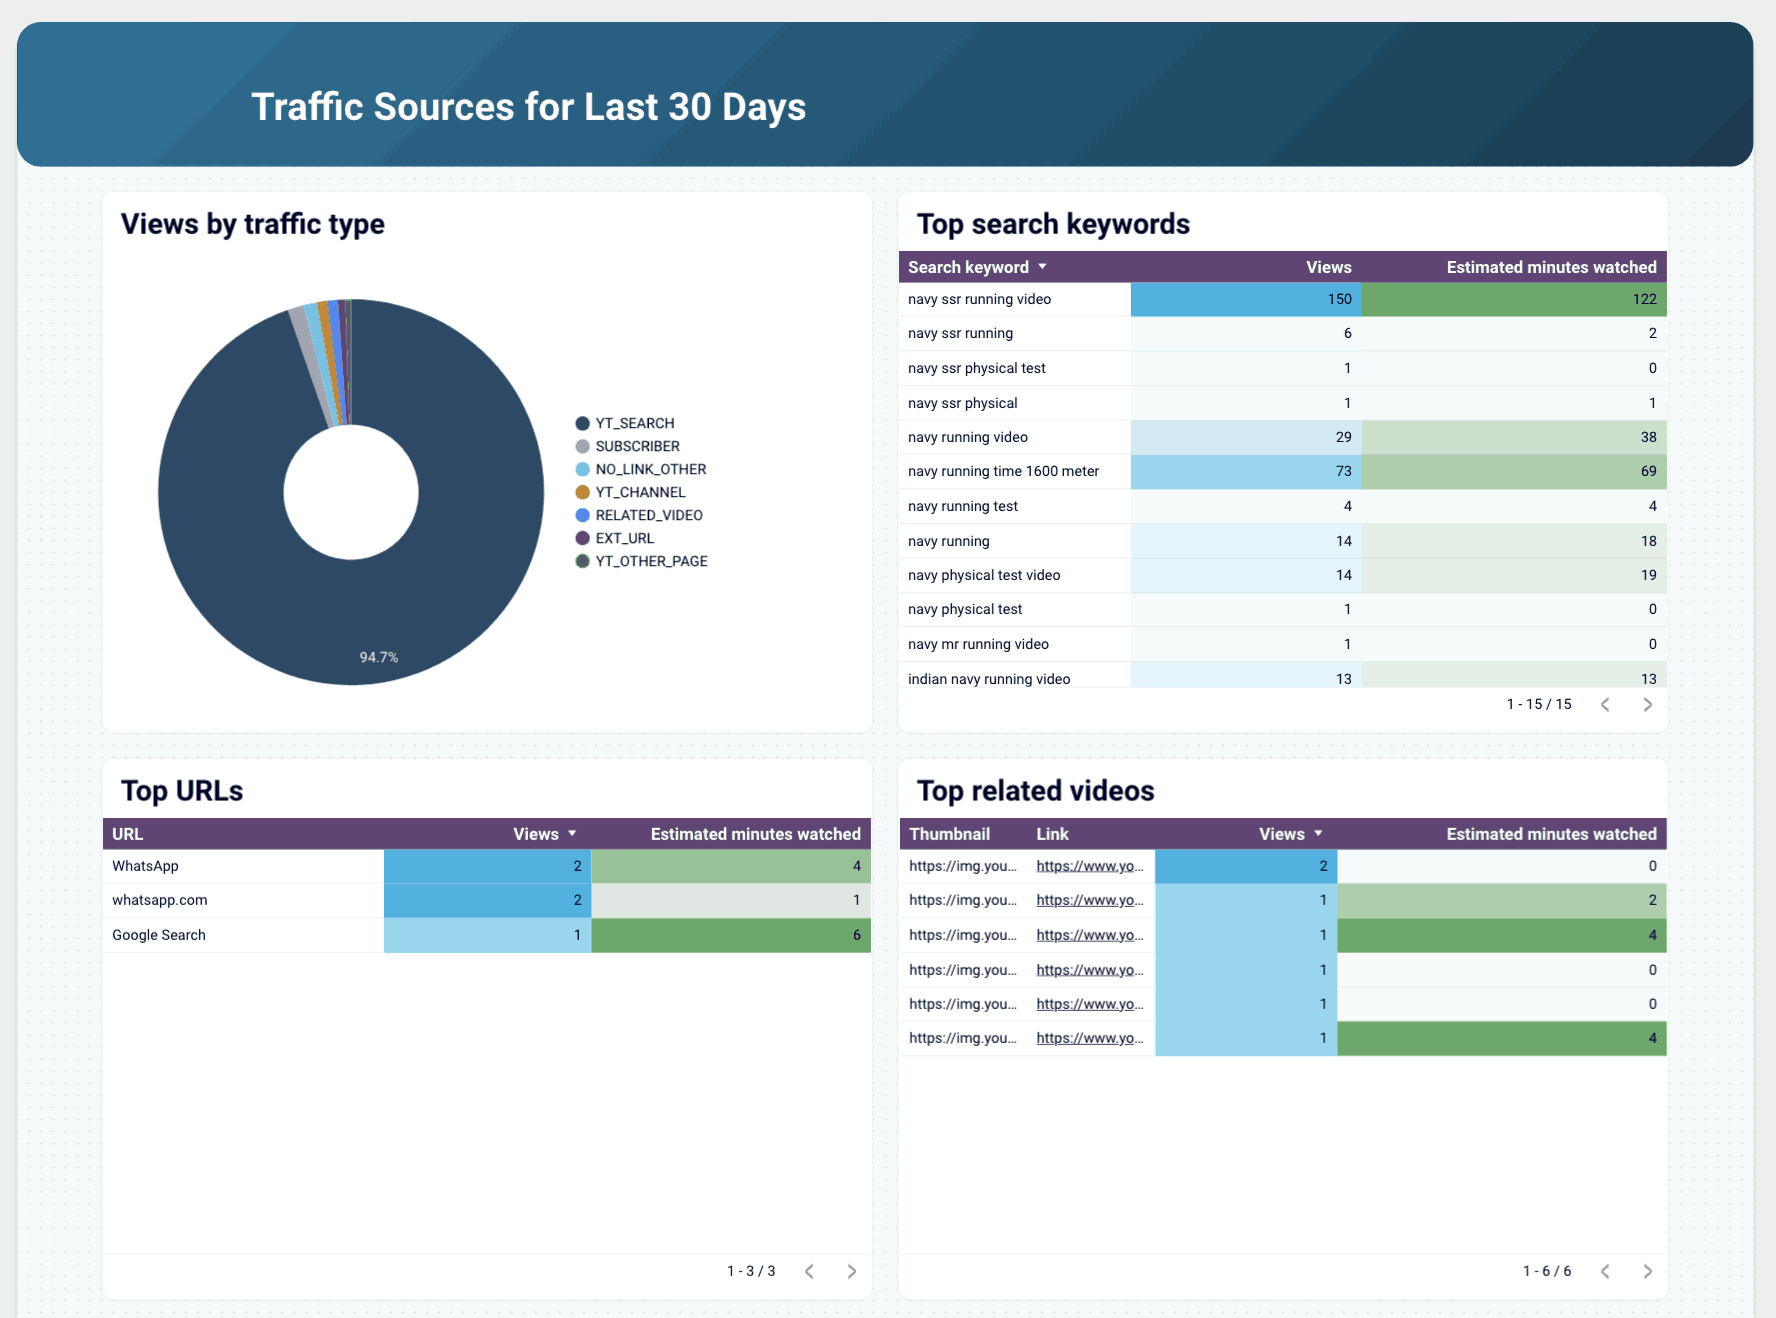Click SUBSCRIBER legend entry
Screen dimensions: 1776x1318
pyautogui.click(x=637, y=446)
